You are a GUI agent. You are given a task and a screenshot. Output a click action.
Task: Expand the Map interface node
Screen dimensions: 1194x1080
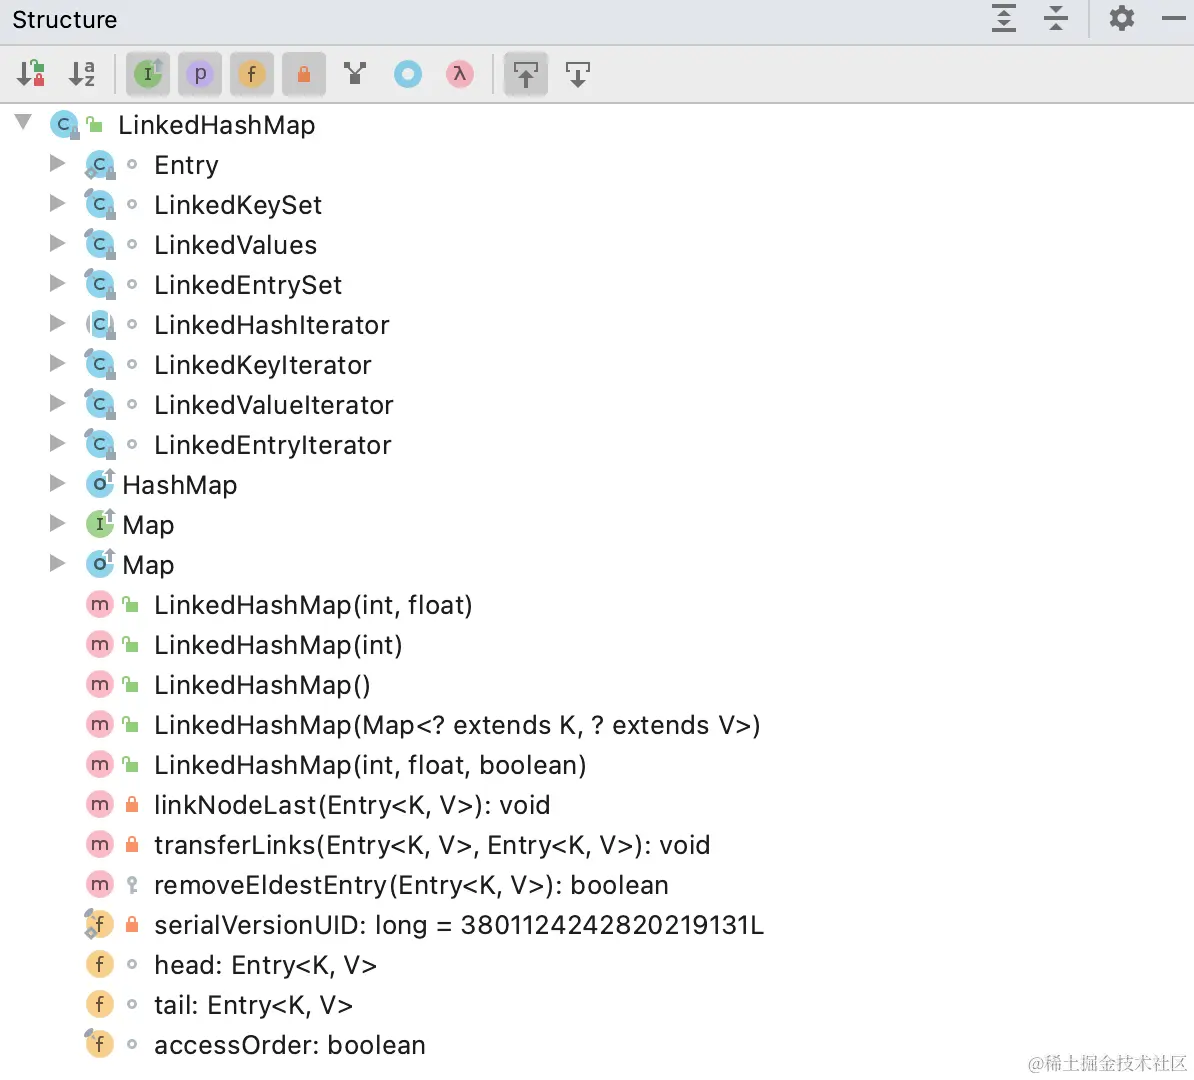coord(57,522)
